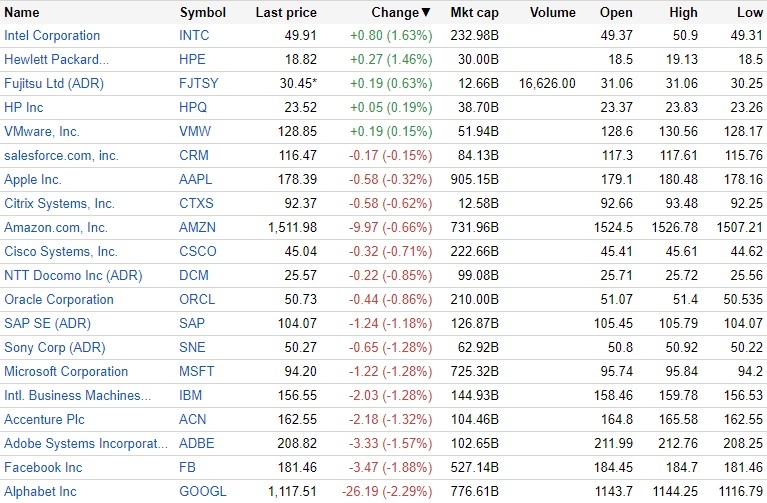Sort by the Symbol column header
The height and width of the screenshot is (503, 767).
pyautogui.click(x=203, y=13)
